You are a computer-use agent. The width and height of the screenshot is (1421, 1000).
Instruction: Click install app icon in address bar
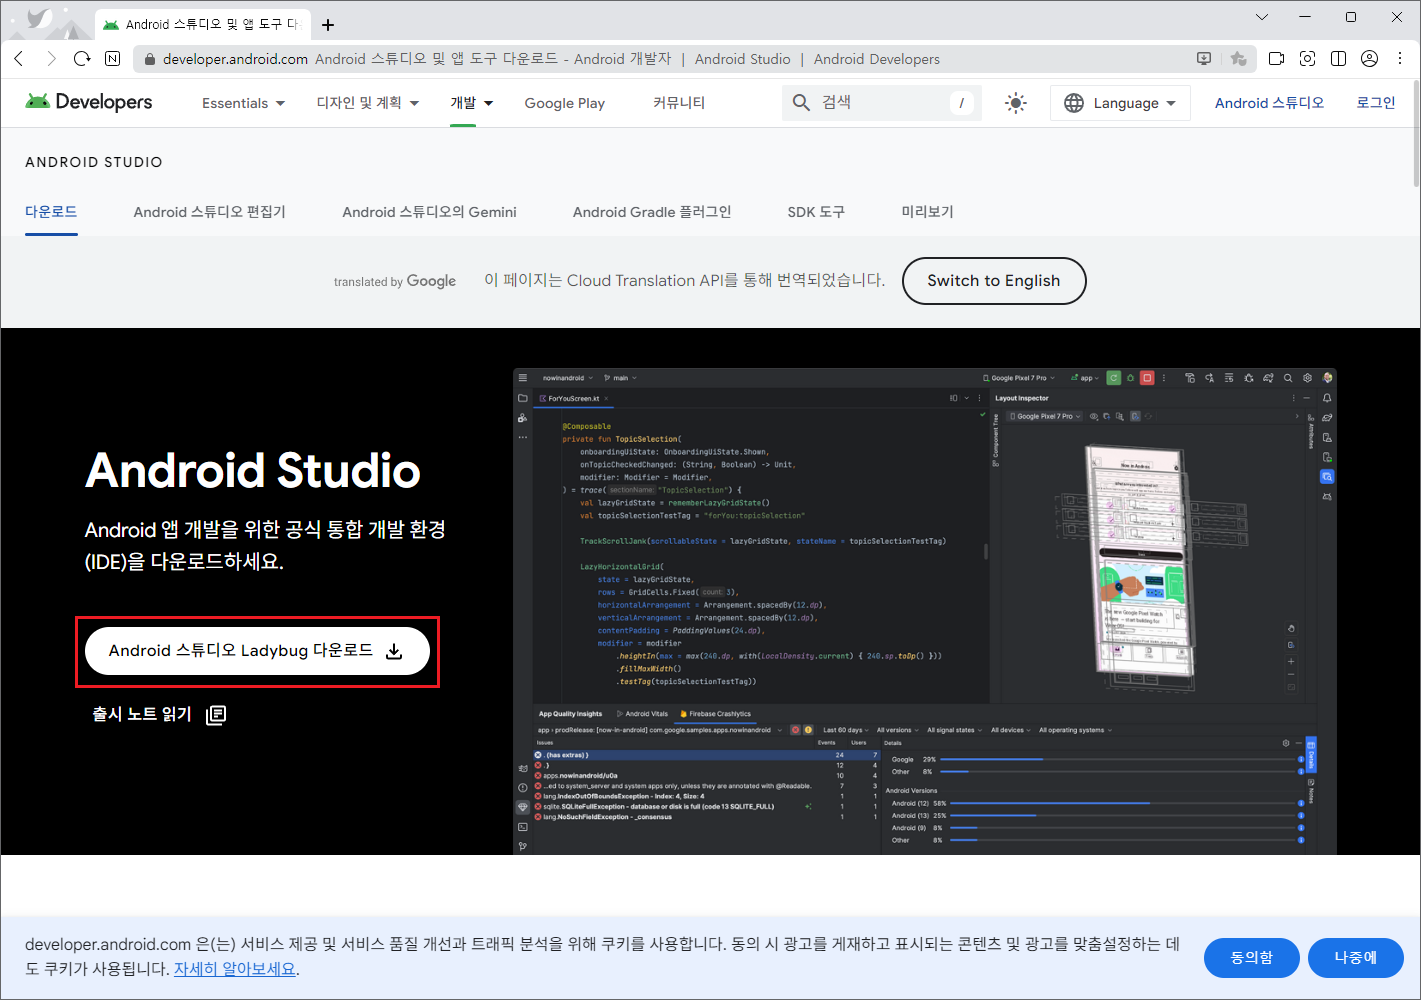1204,59
